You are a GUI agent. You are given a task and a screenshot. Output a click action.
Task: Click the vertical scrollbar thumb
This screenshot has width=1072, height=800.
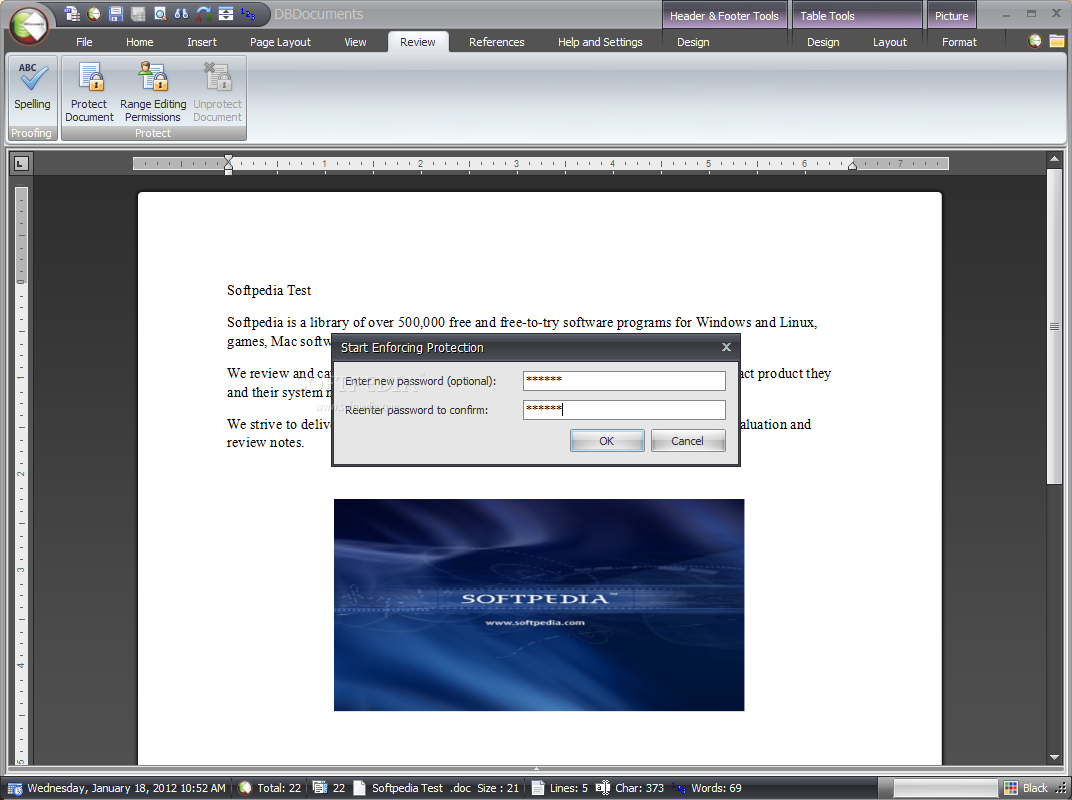1054,327
